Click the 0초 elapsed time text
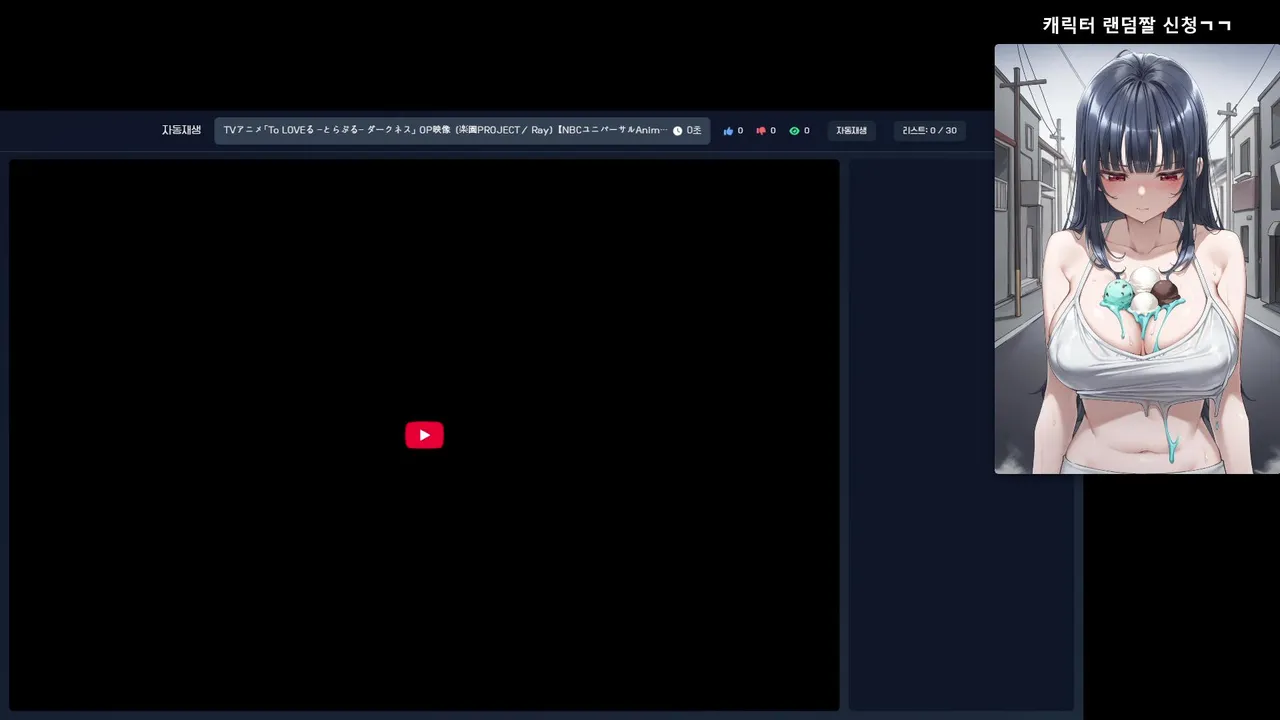The height and width of the screenshot is (720, 1280). pyautogui.click(x=694, y=131)
